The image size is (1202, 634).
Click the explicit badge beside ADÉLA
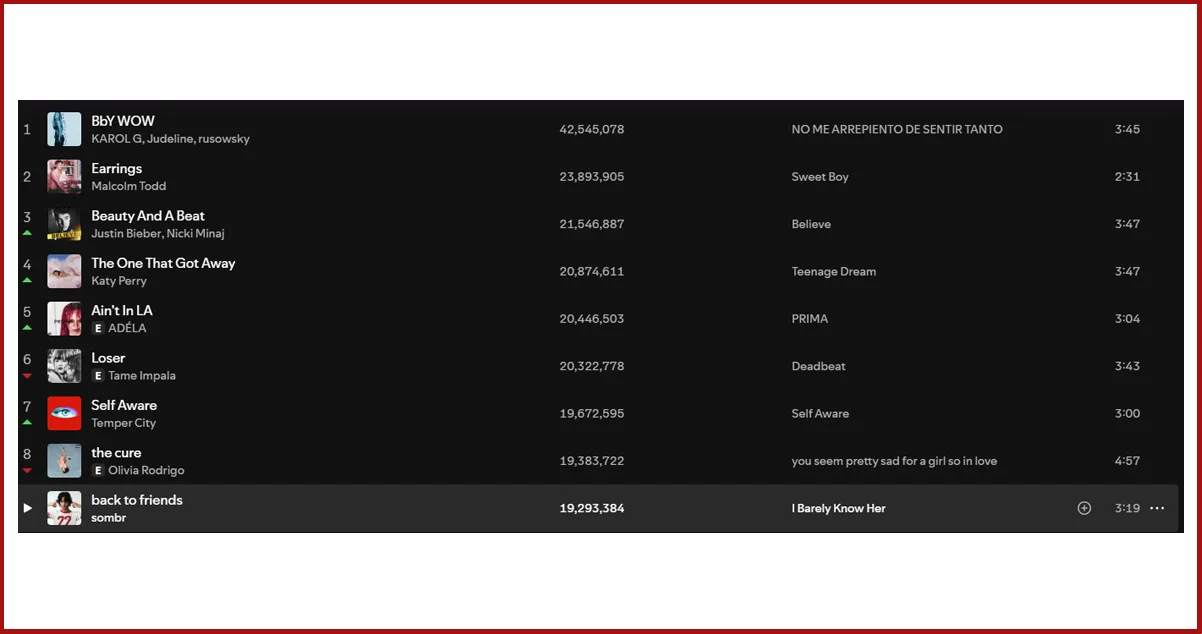pos(98,328)
